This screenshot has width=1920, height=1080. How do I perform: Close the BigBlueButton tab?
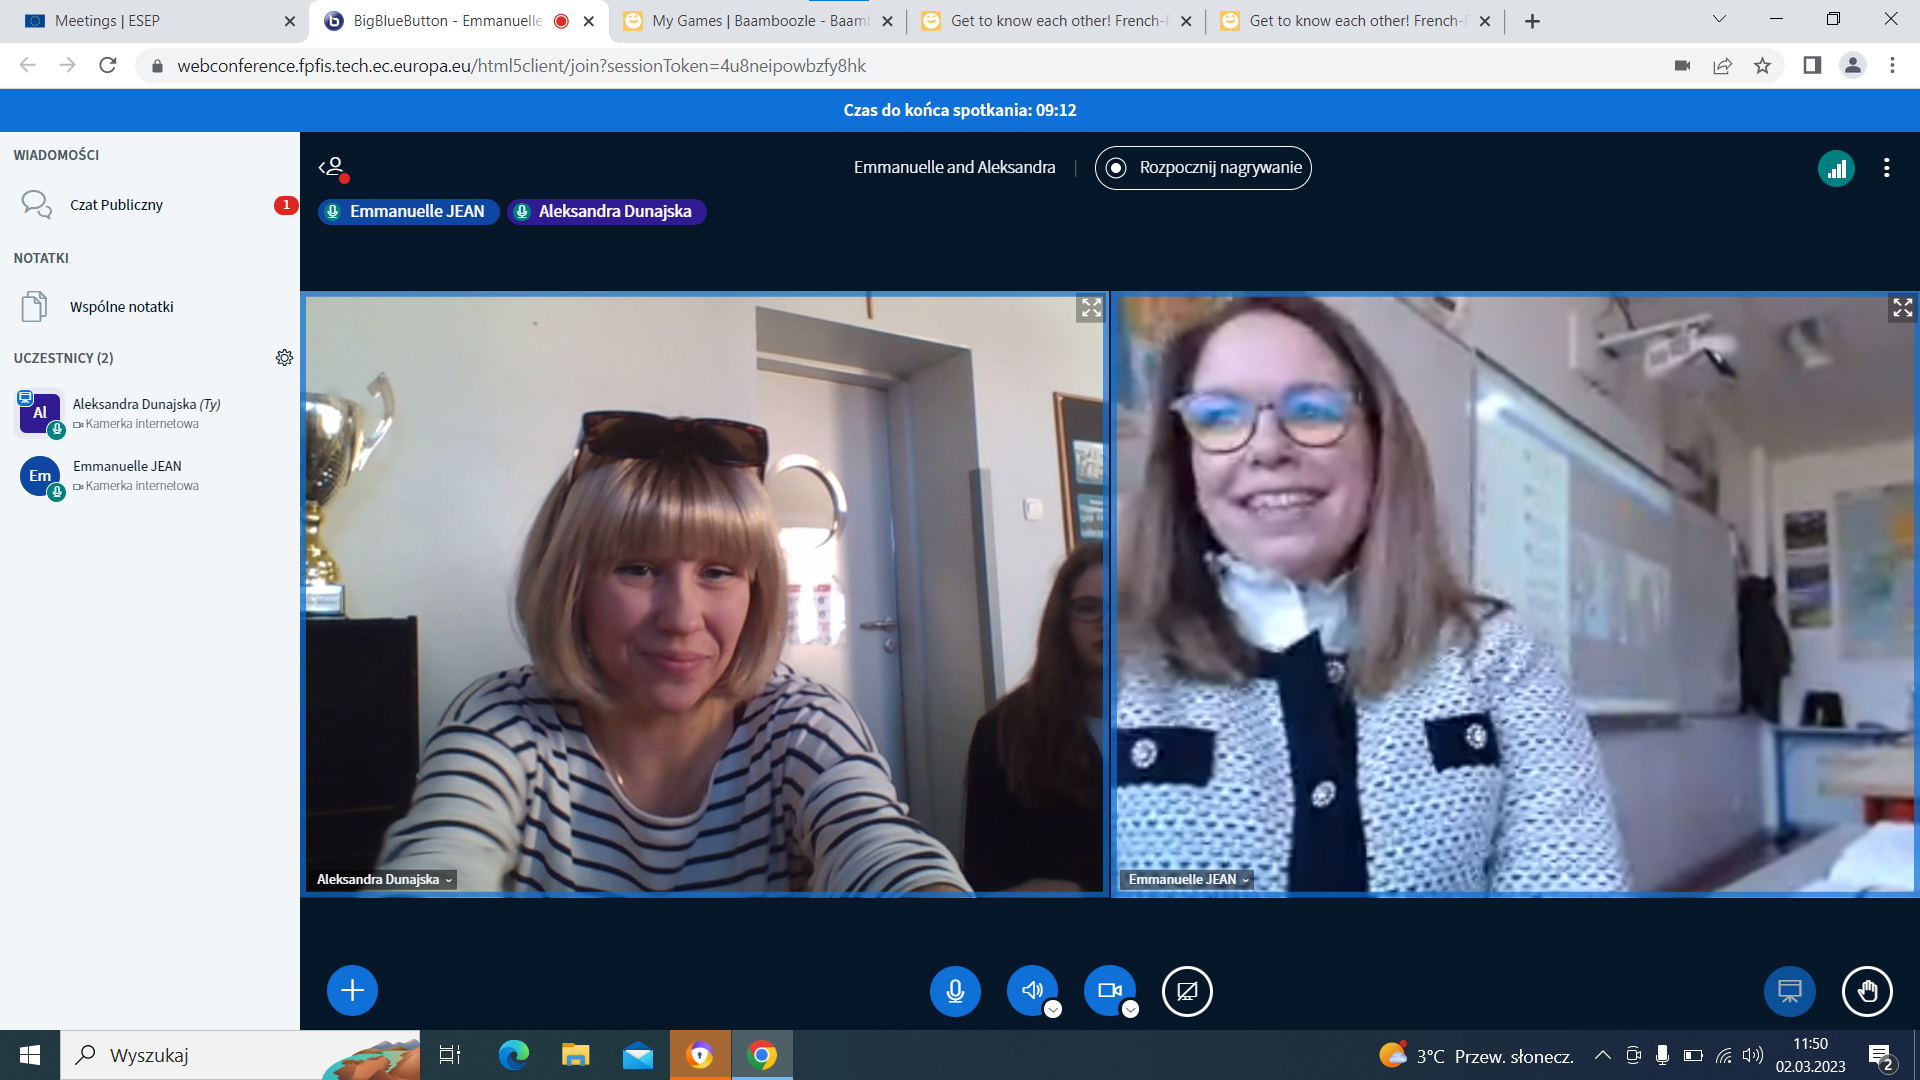(x=588, y=21)
